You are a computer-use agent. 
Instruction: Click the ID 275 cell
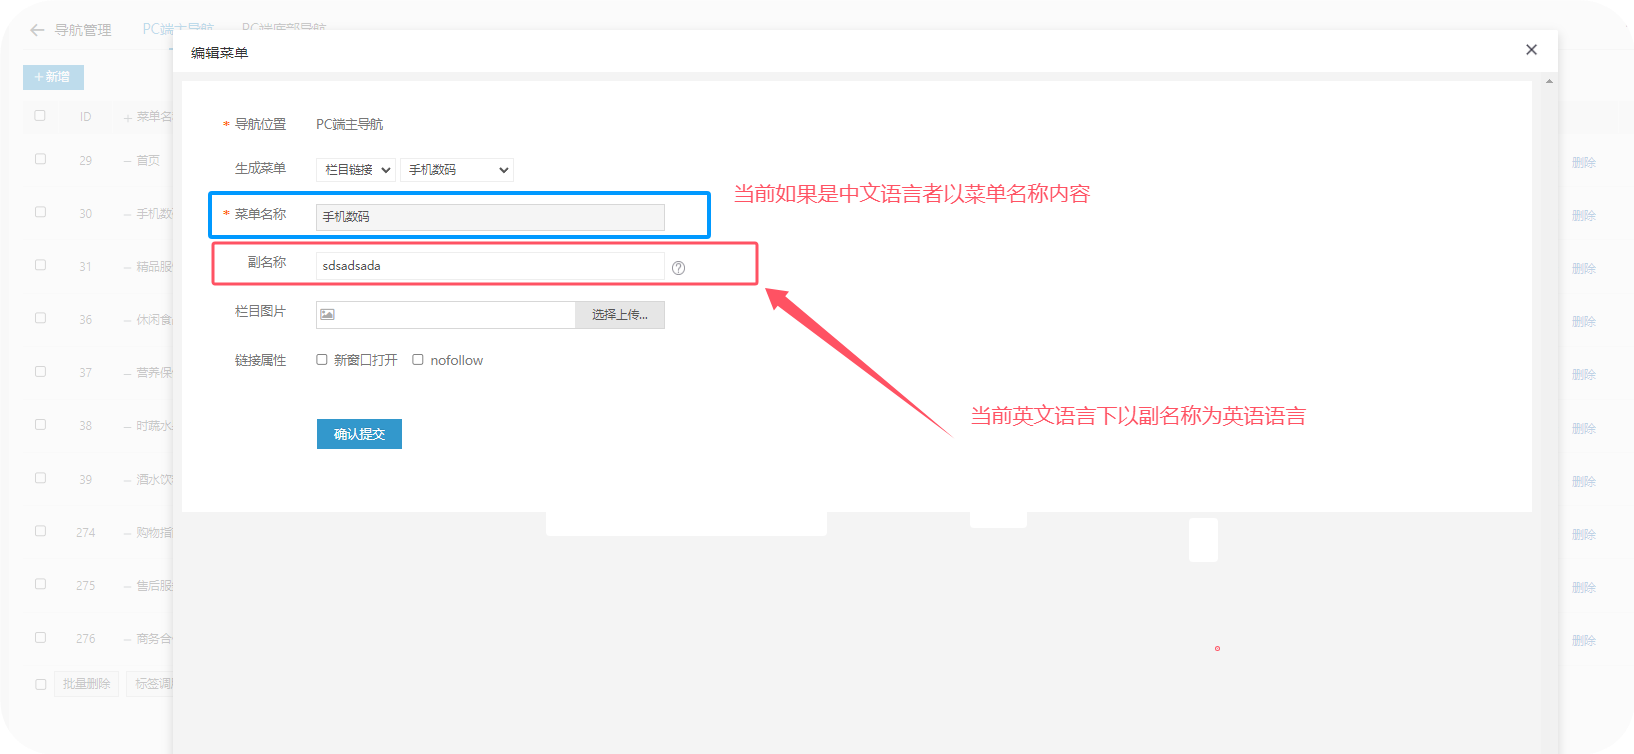pyautogui.click(x=86, y=586)
